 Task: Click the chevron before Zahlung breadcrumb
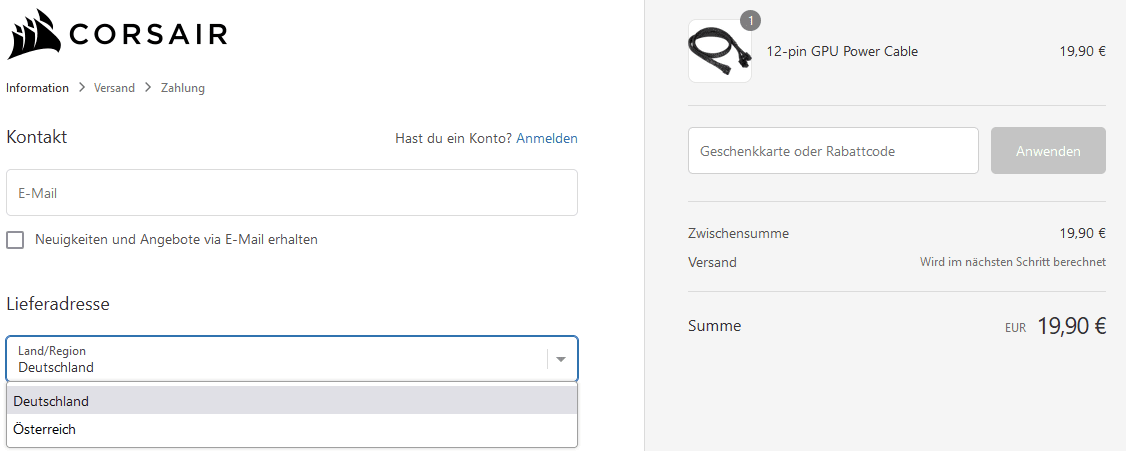[x=148, y=88]
